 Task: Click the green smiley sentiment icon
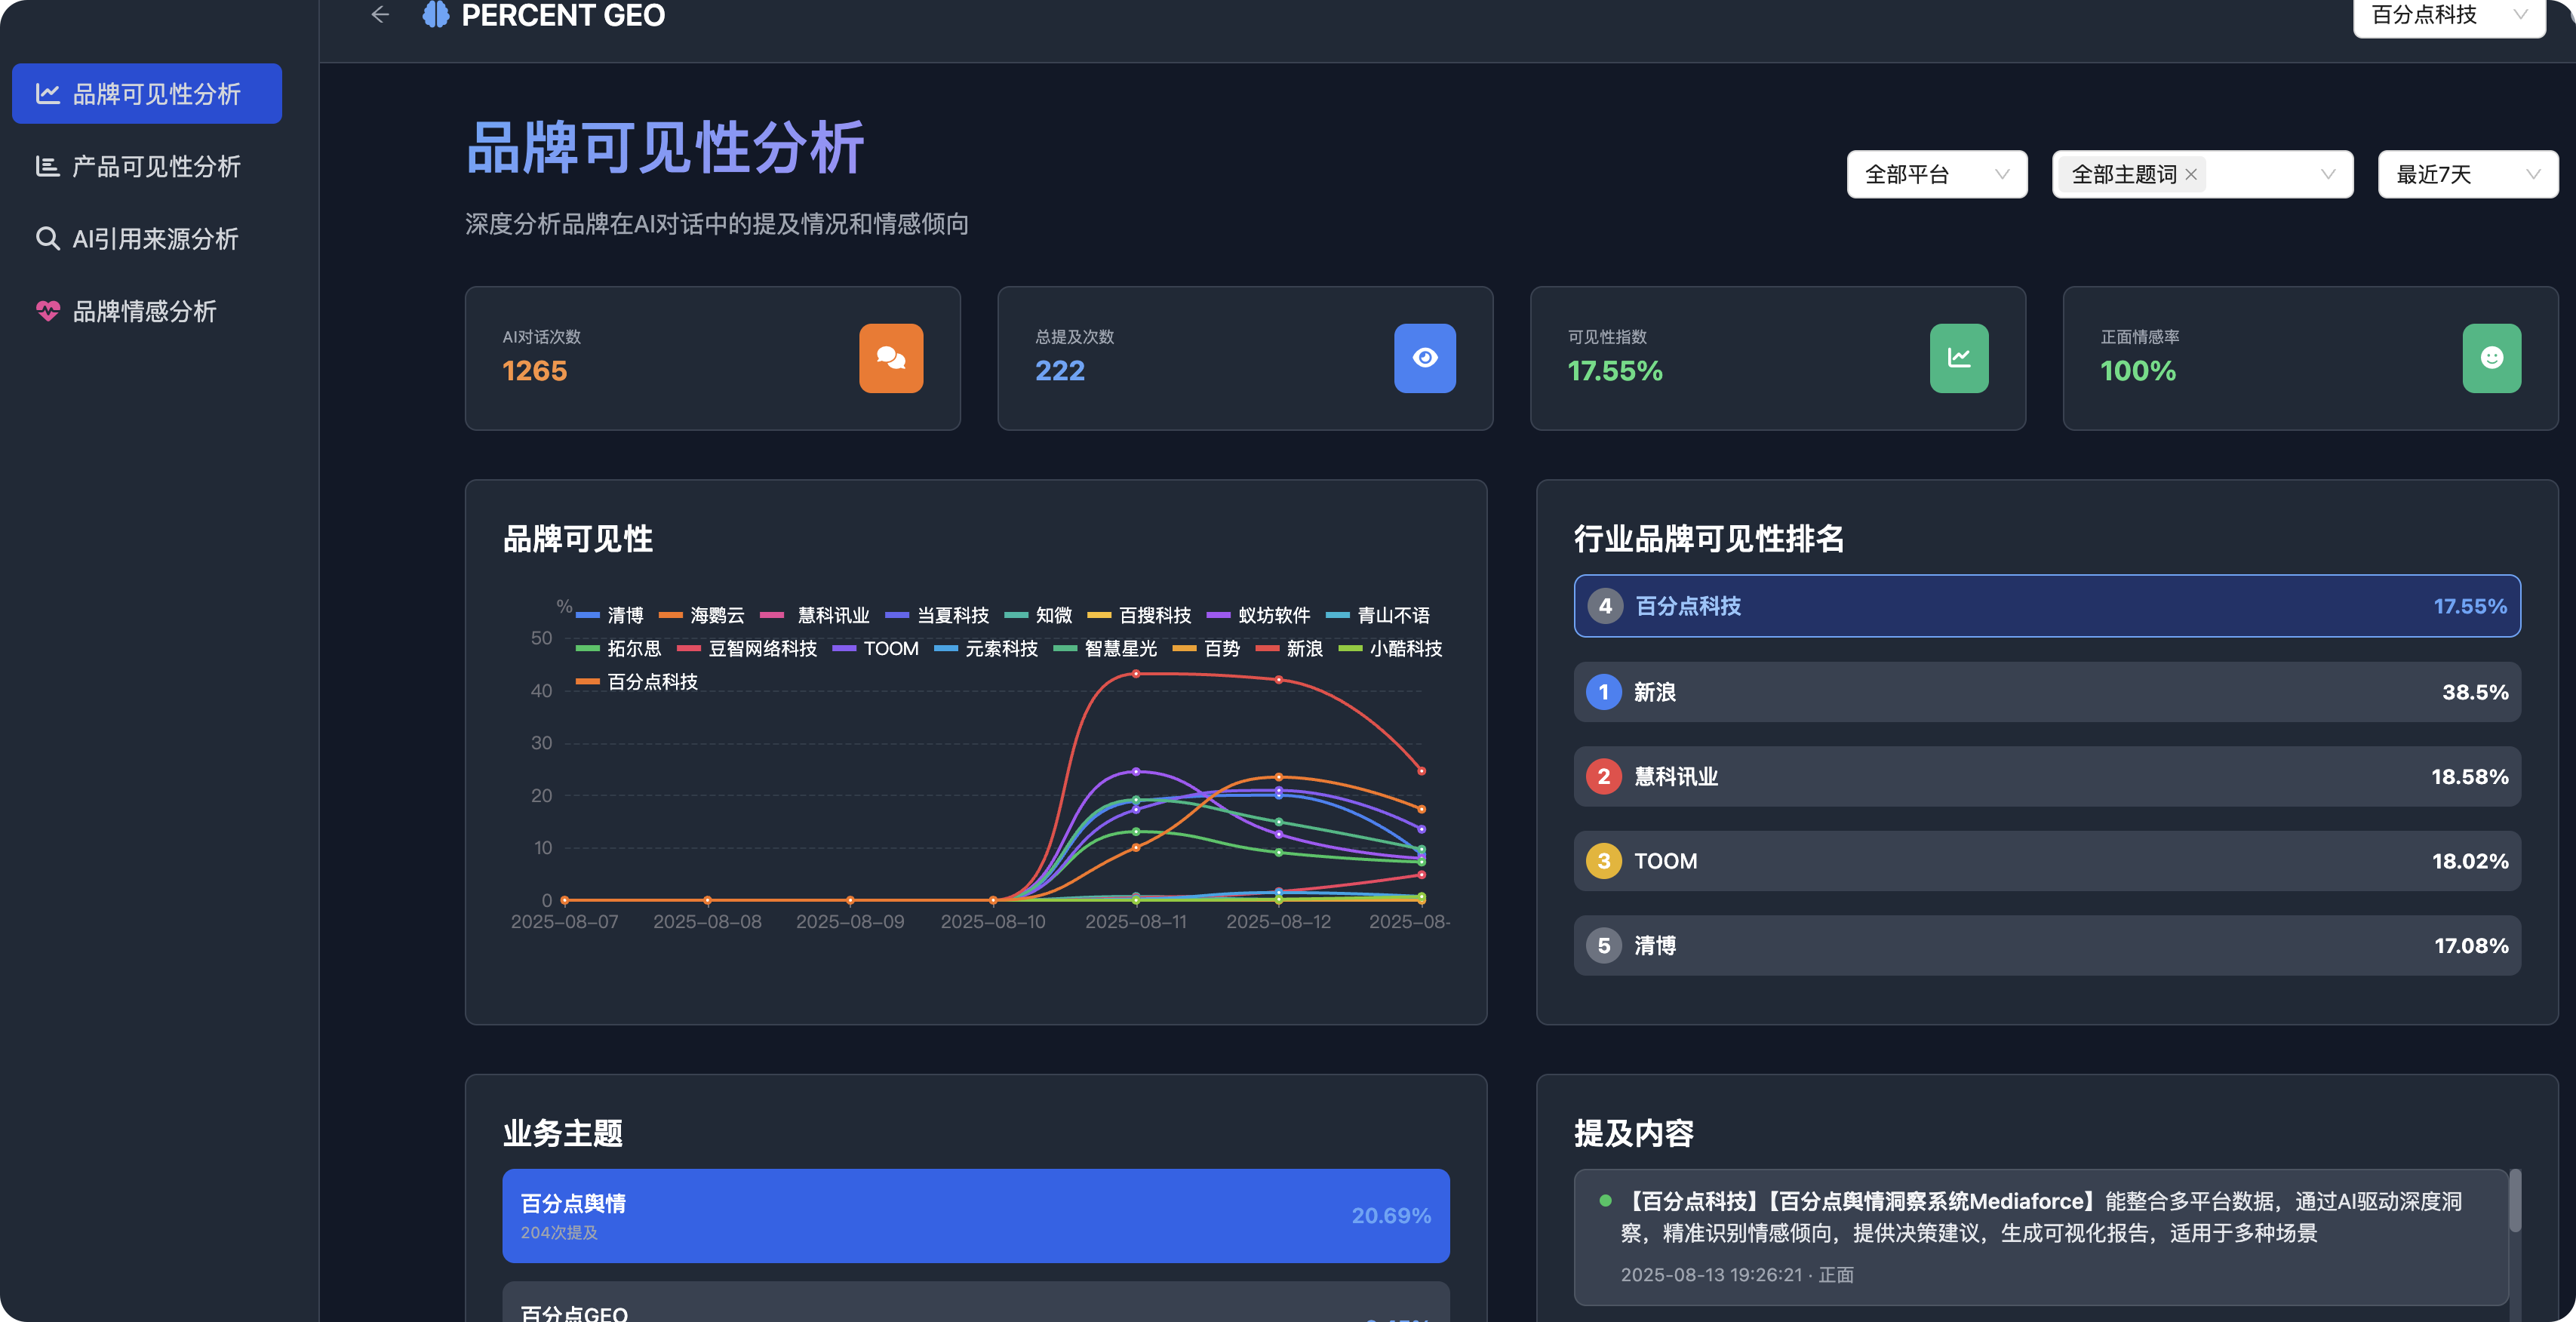tap(2491, 358)
